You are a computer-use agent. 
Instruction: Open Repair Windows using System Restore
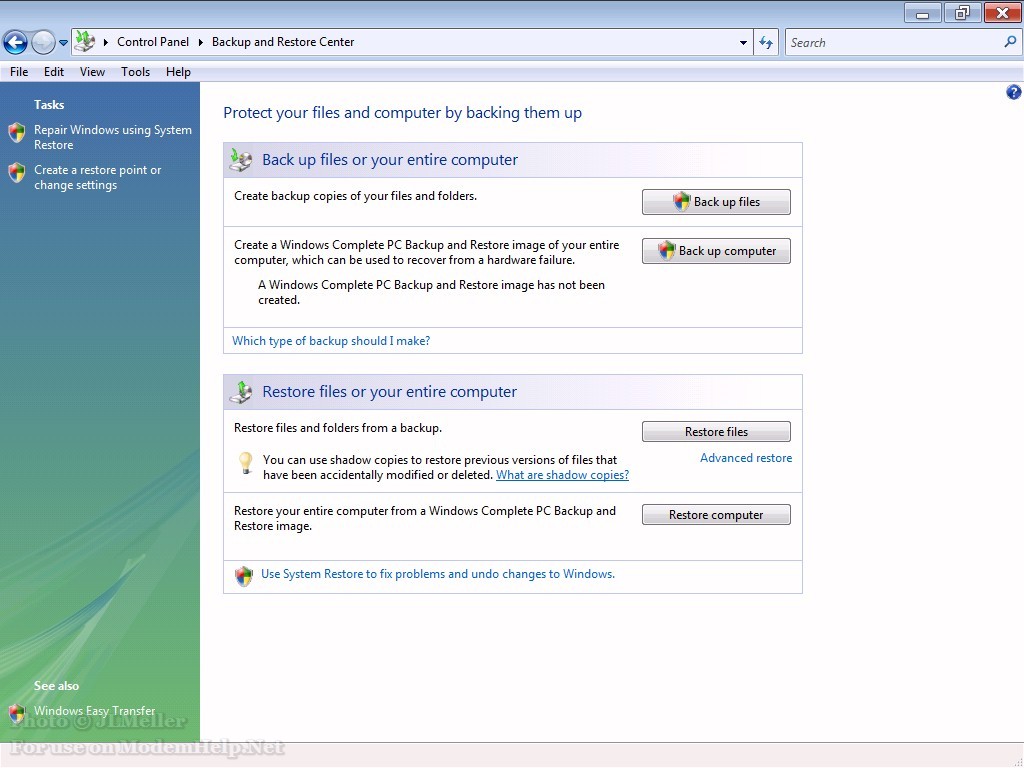pos(113,137)
